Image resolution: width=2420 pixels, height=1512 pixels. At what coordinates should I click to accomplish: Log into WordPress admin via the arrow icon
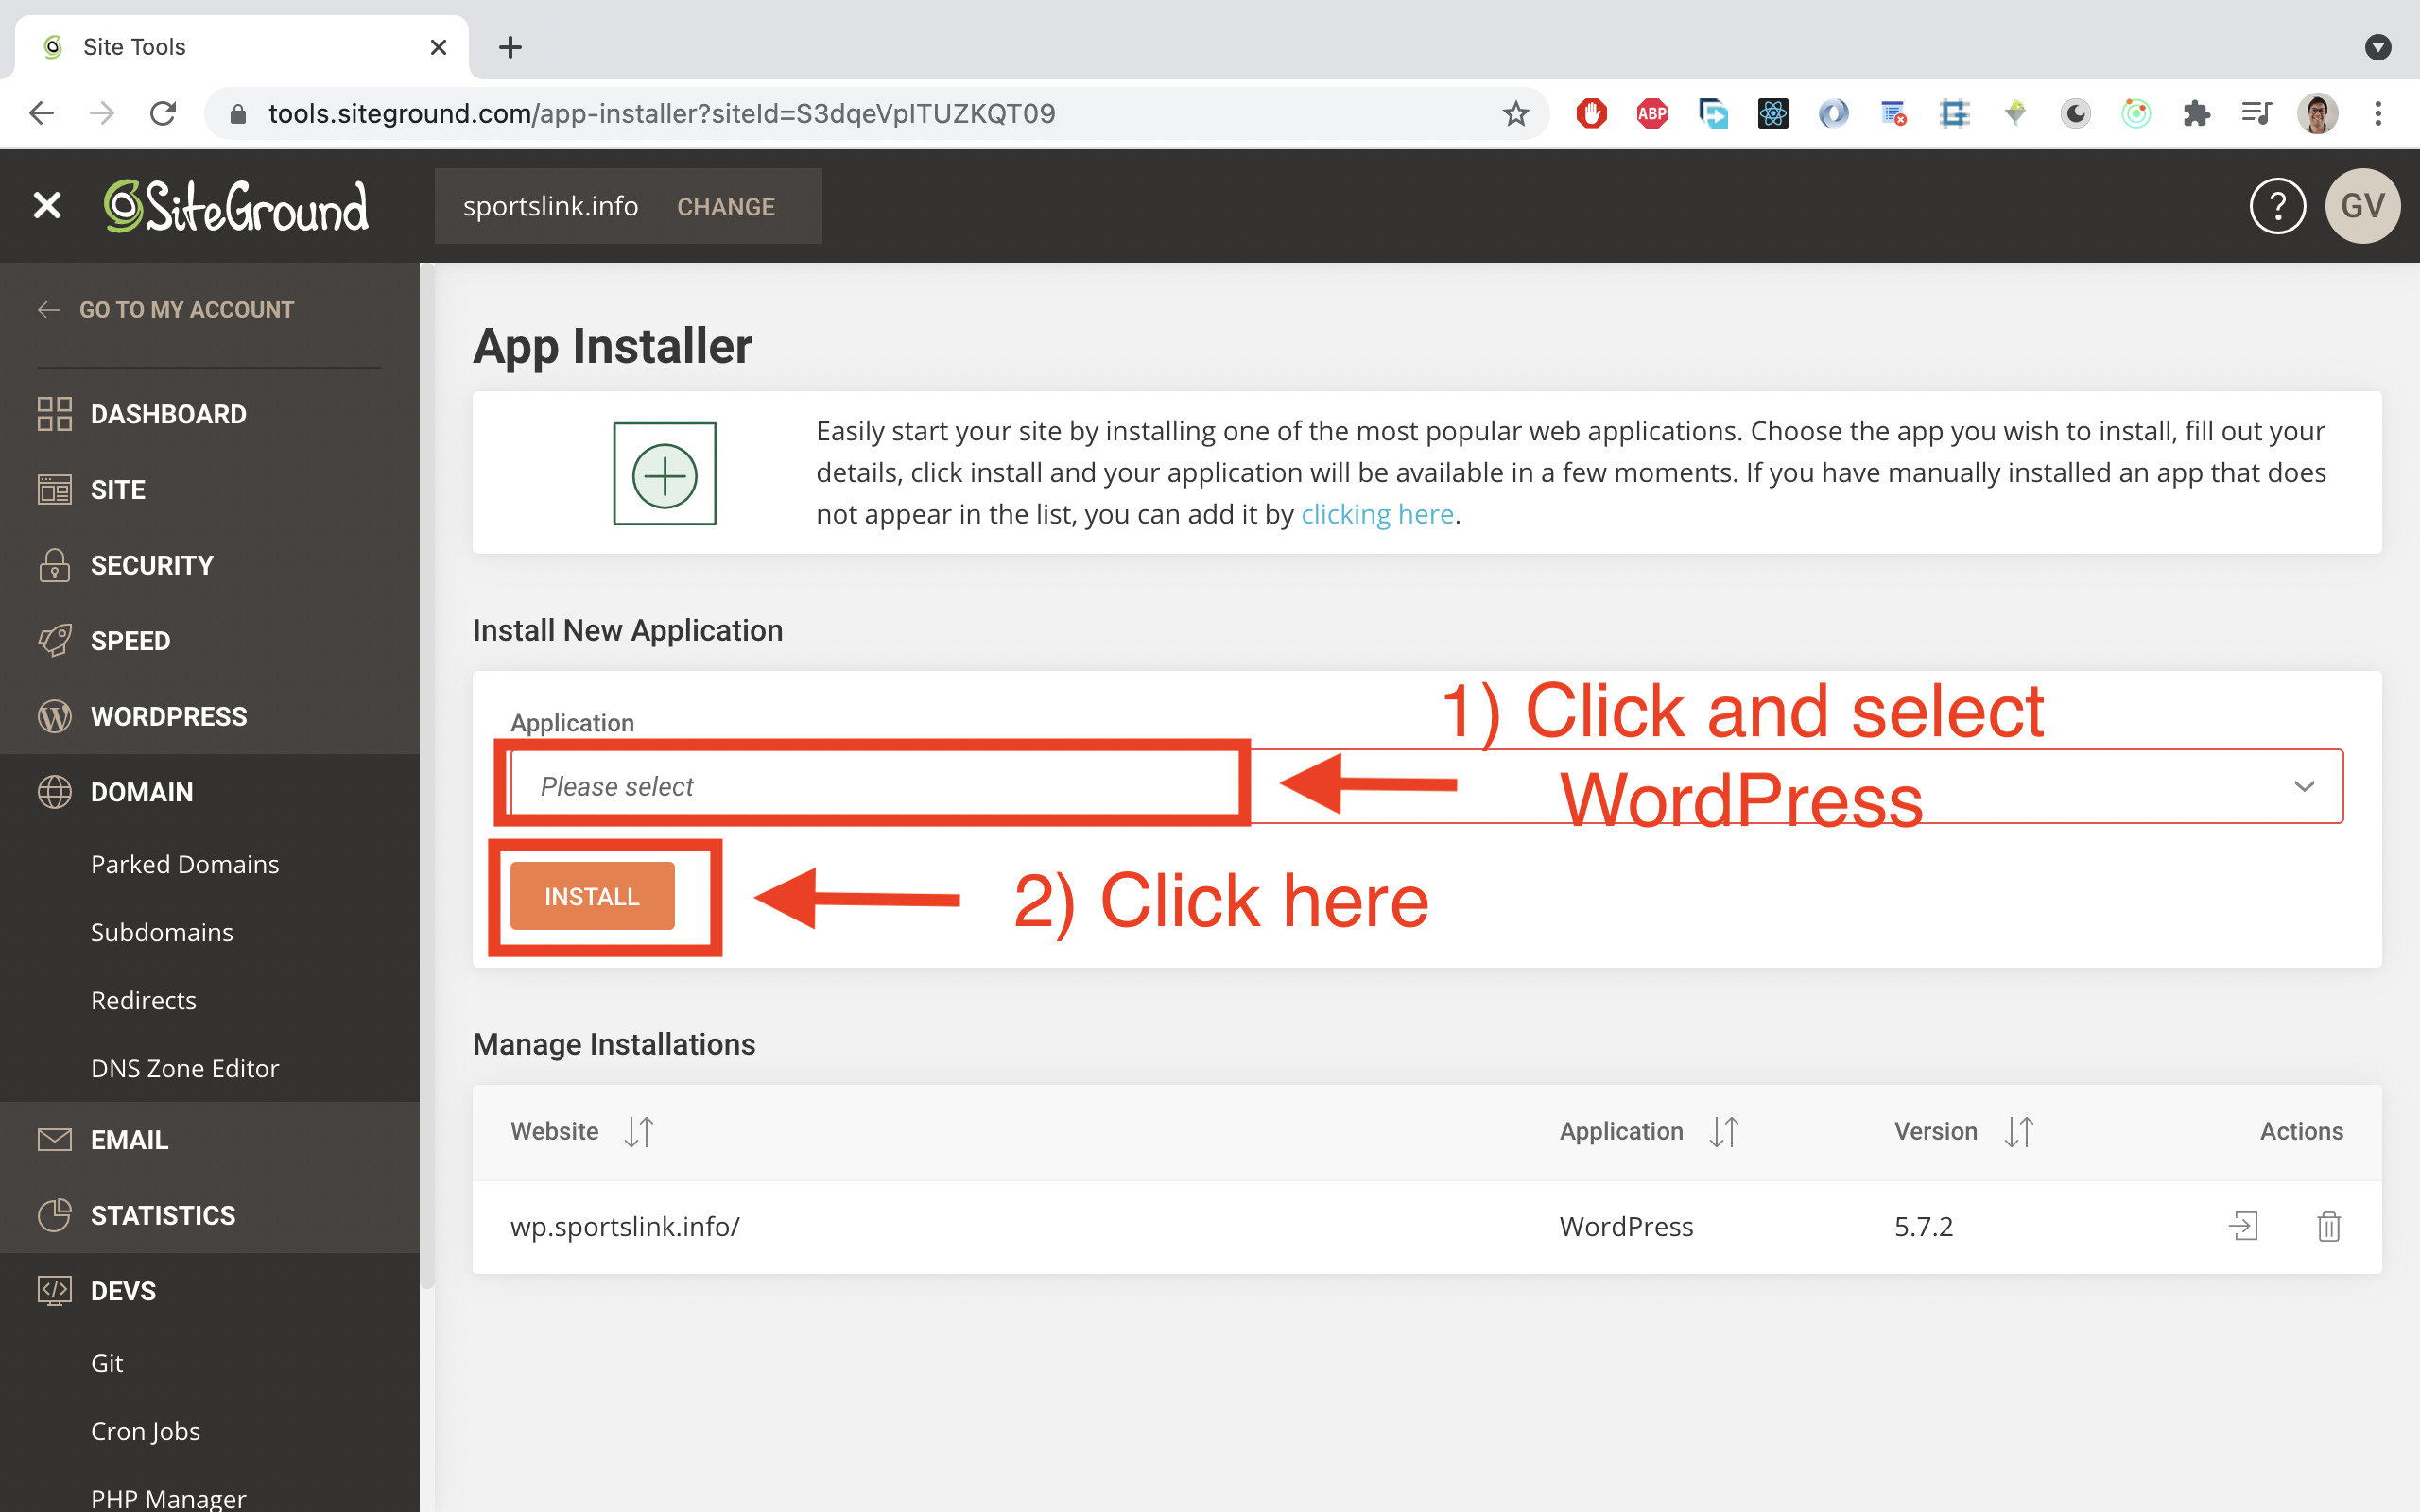pyautogui.click(x=2245, y=1226)
